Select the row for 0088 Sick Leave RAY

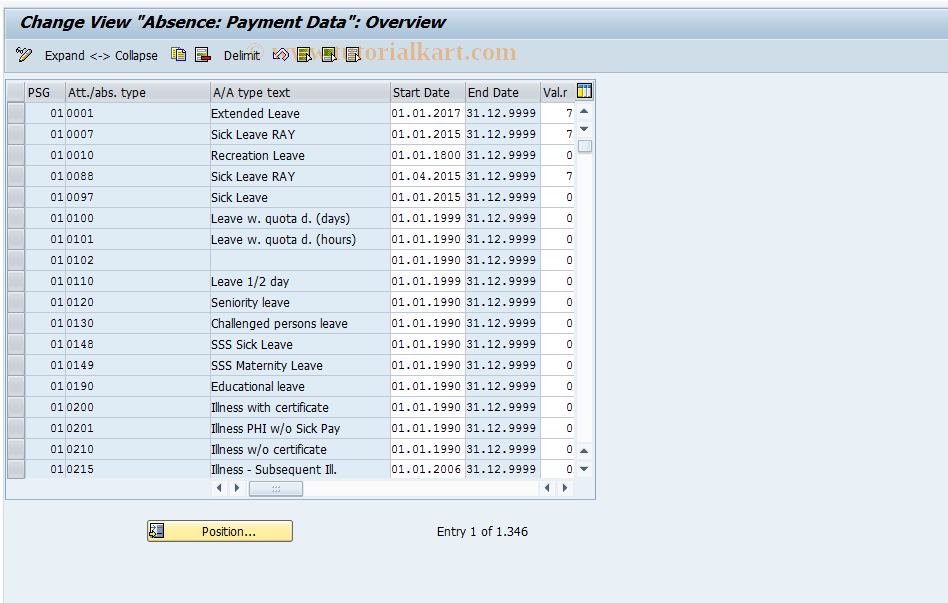[16, 176]
